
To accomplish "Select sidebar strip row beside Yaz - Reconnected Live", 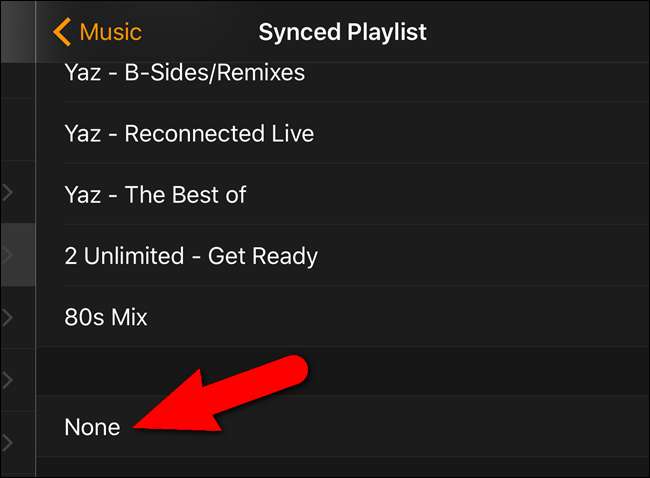I will point(18,130).
